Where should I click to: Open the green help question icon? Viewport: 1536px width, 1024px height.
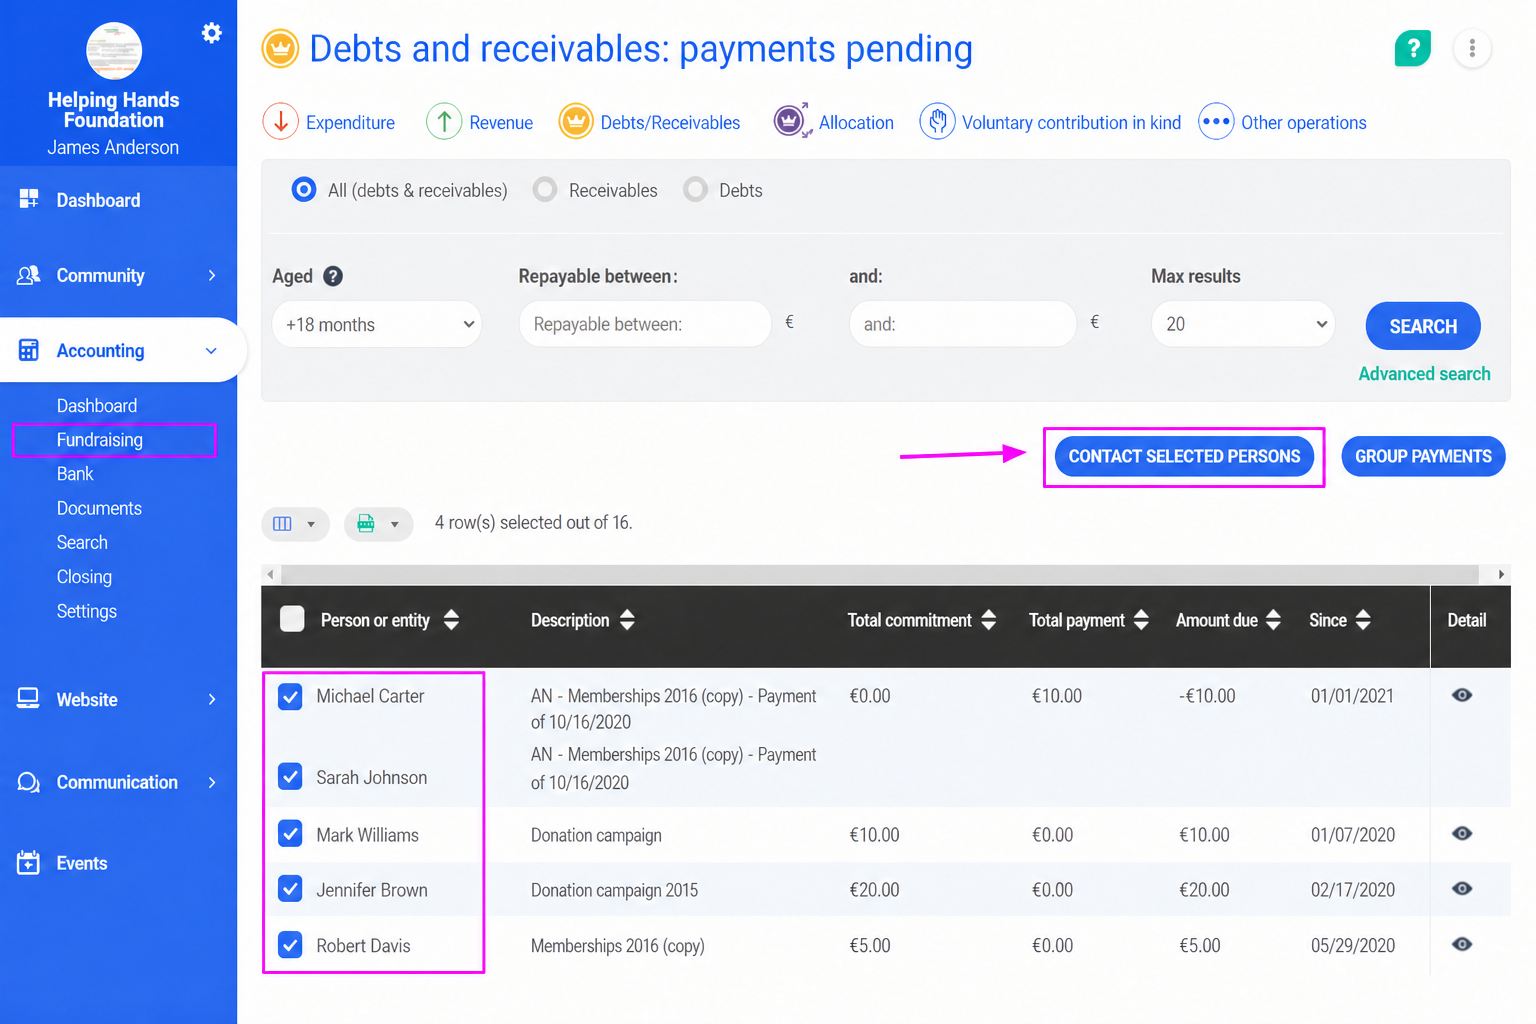(x=1412, y=48)
